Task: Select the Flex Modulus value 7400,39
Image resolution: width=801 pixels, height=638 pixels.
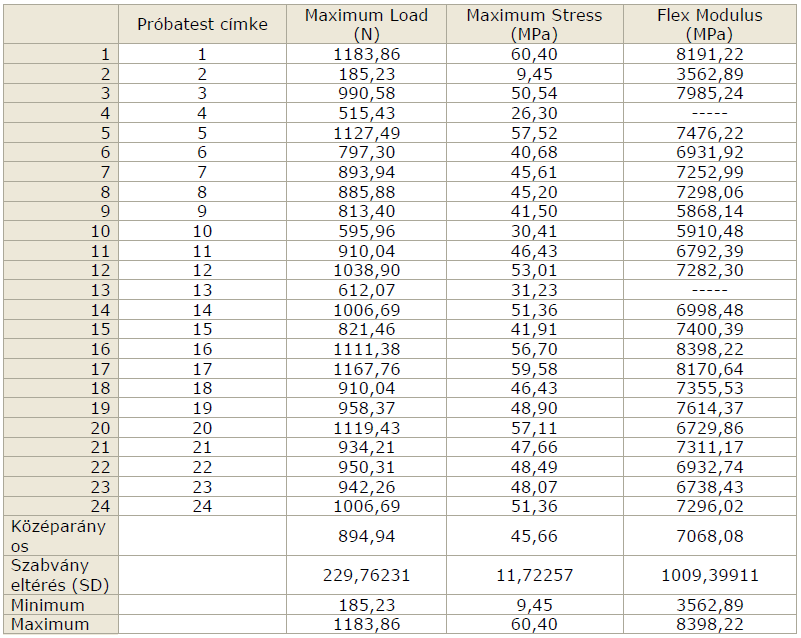Action: pyautogui.click(x=710, y=329)
